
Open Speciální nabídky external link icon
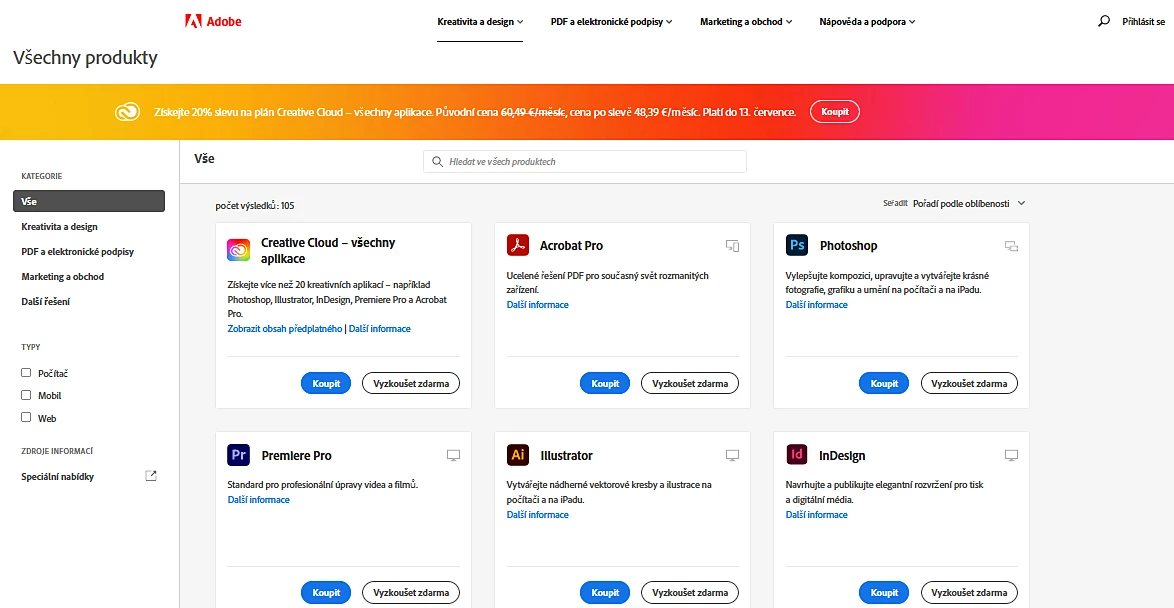(151, 476)
